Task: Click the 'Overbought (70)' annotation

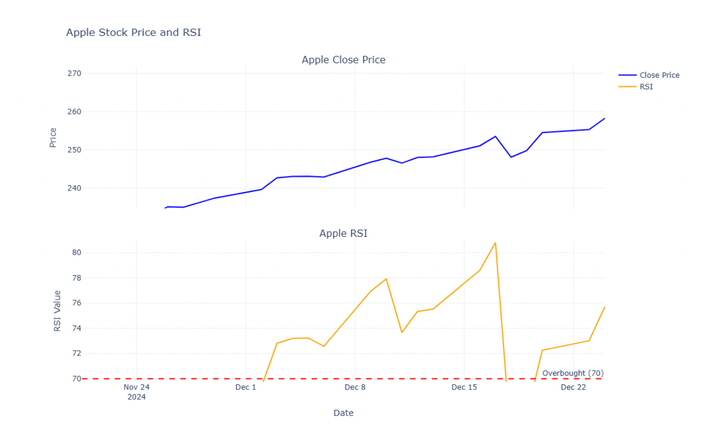Action: tap(572, 373)
